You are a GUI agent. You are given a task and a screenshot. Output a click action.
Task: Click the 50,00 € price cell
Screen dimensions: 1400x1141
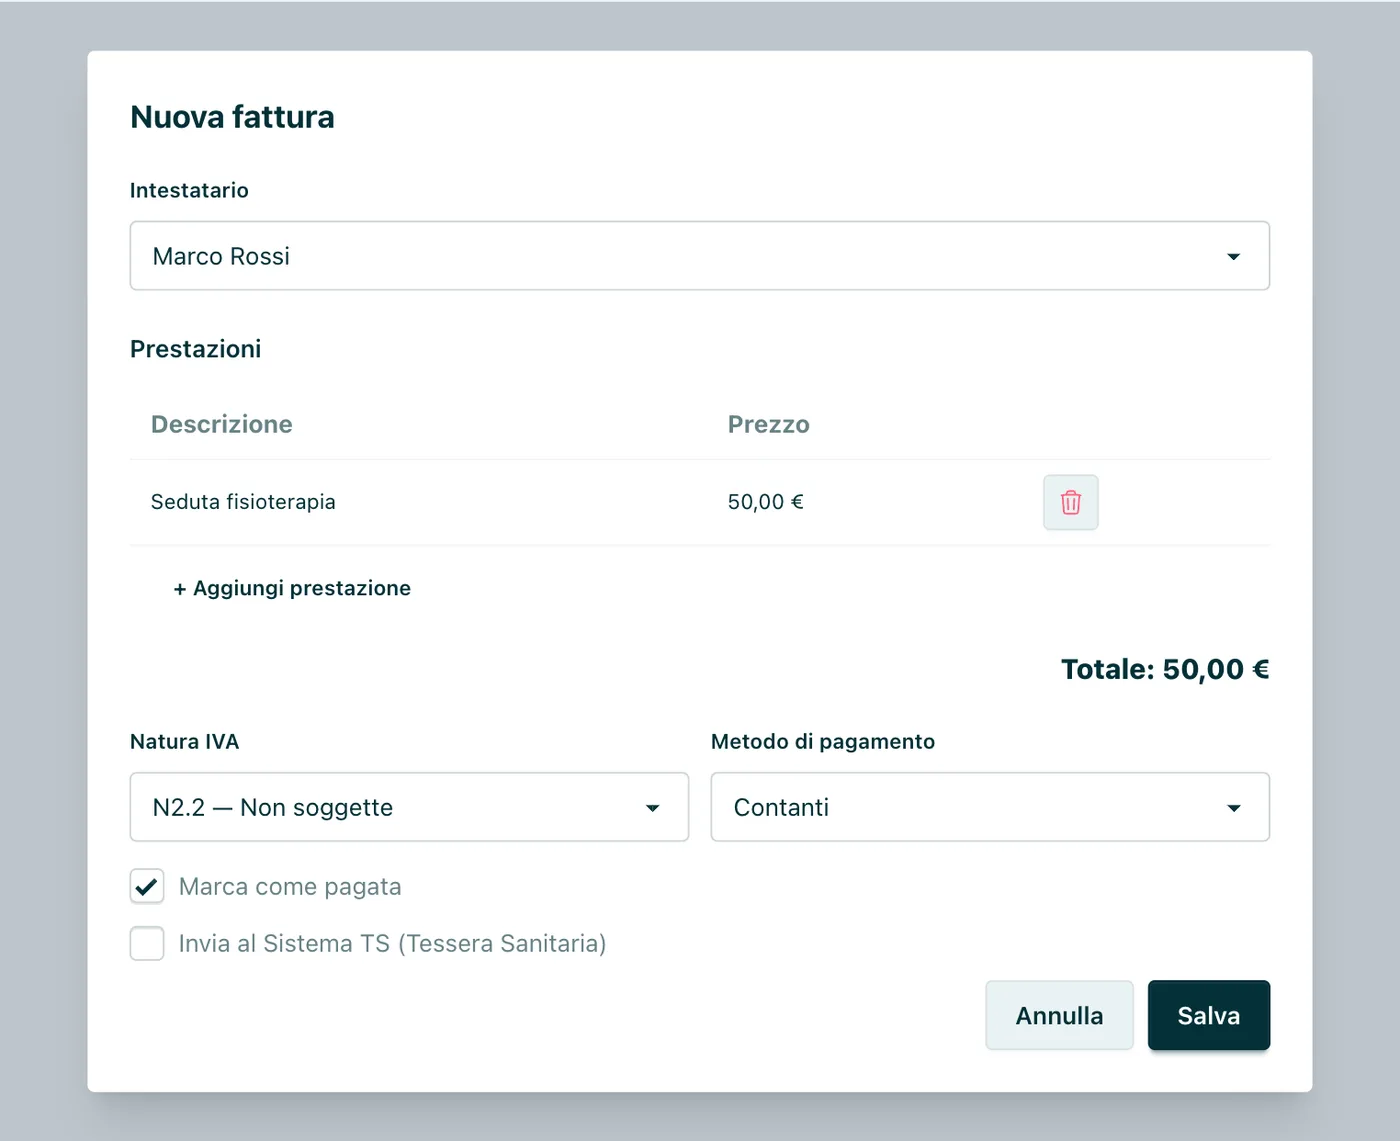pos(766,502)
